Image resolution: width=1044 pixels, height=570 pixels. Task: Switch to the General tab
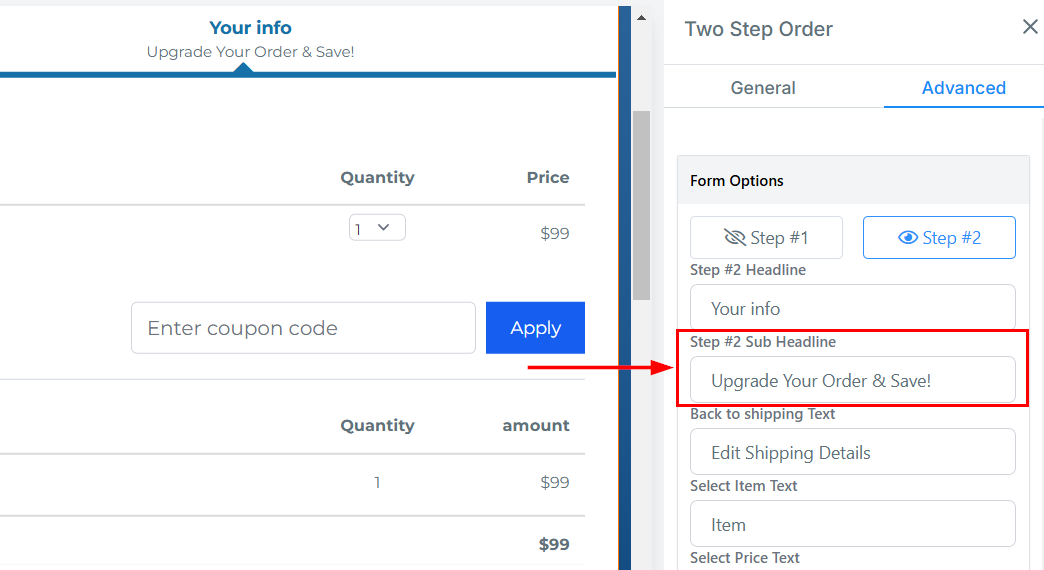click(x=763, y=88)
